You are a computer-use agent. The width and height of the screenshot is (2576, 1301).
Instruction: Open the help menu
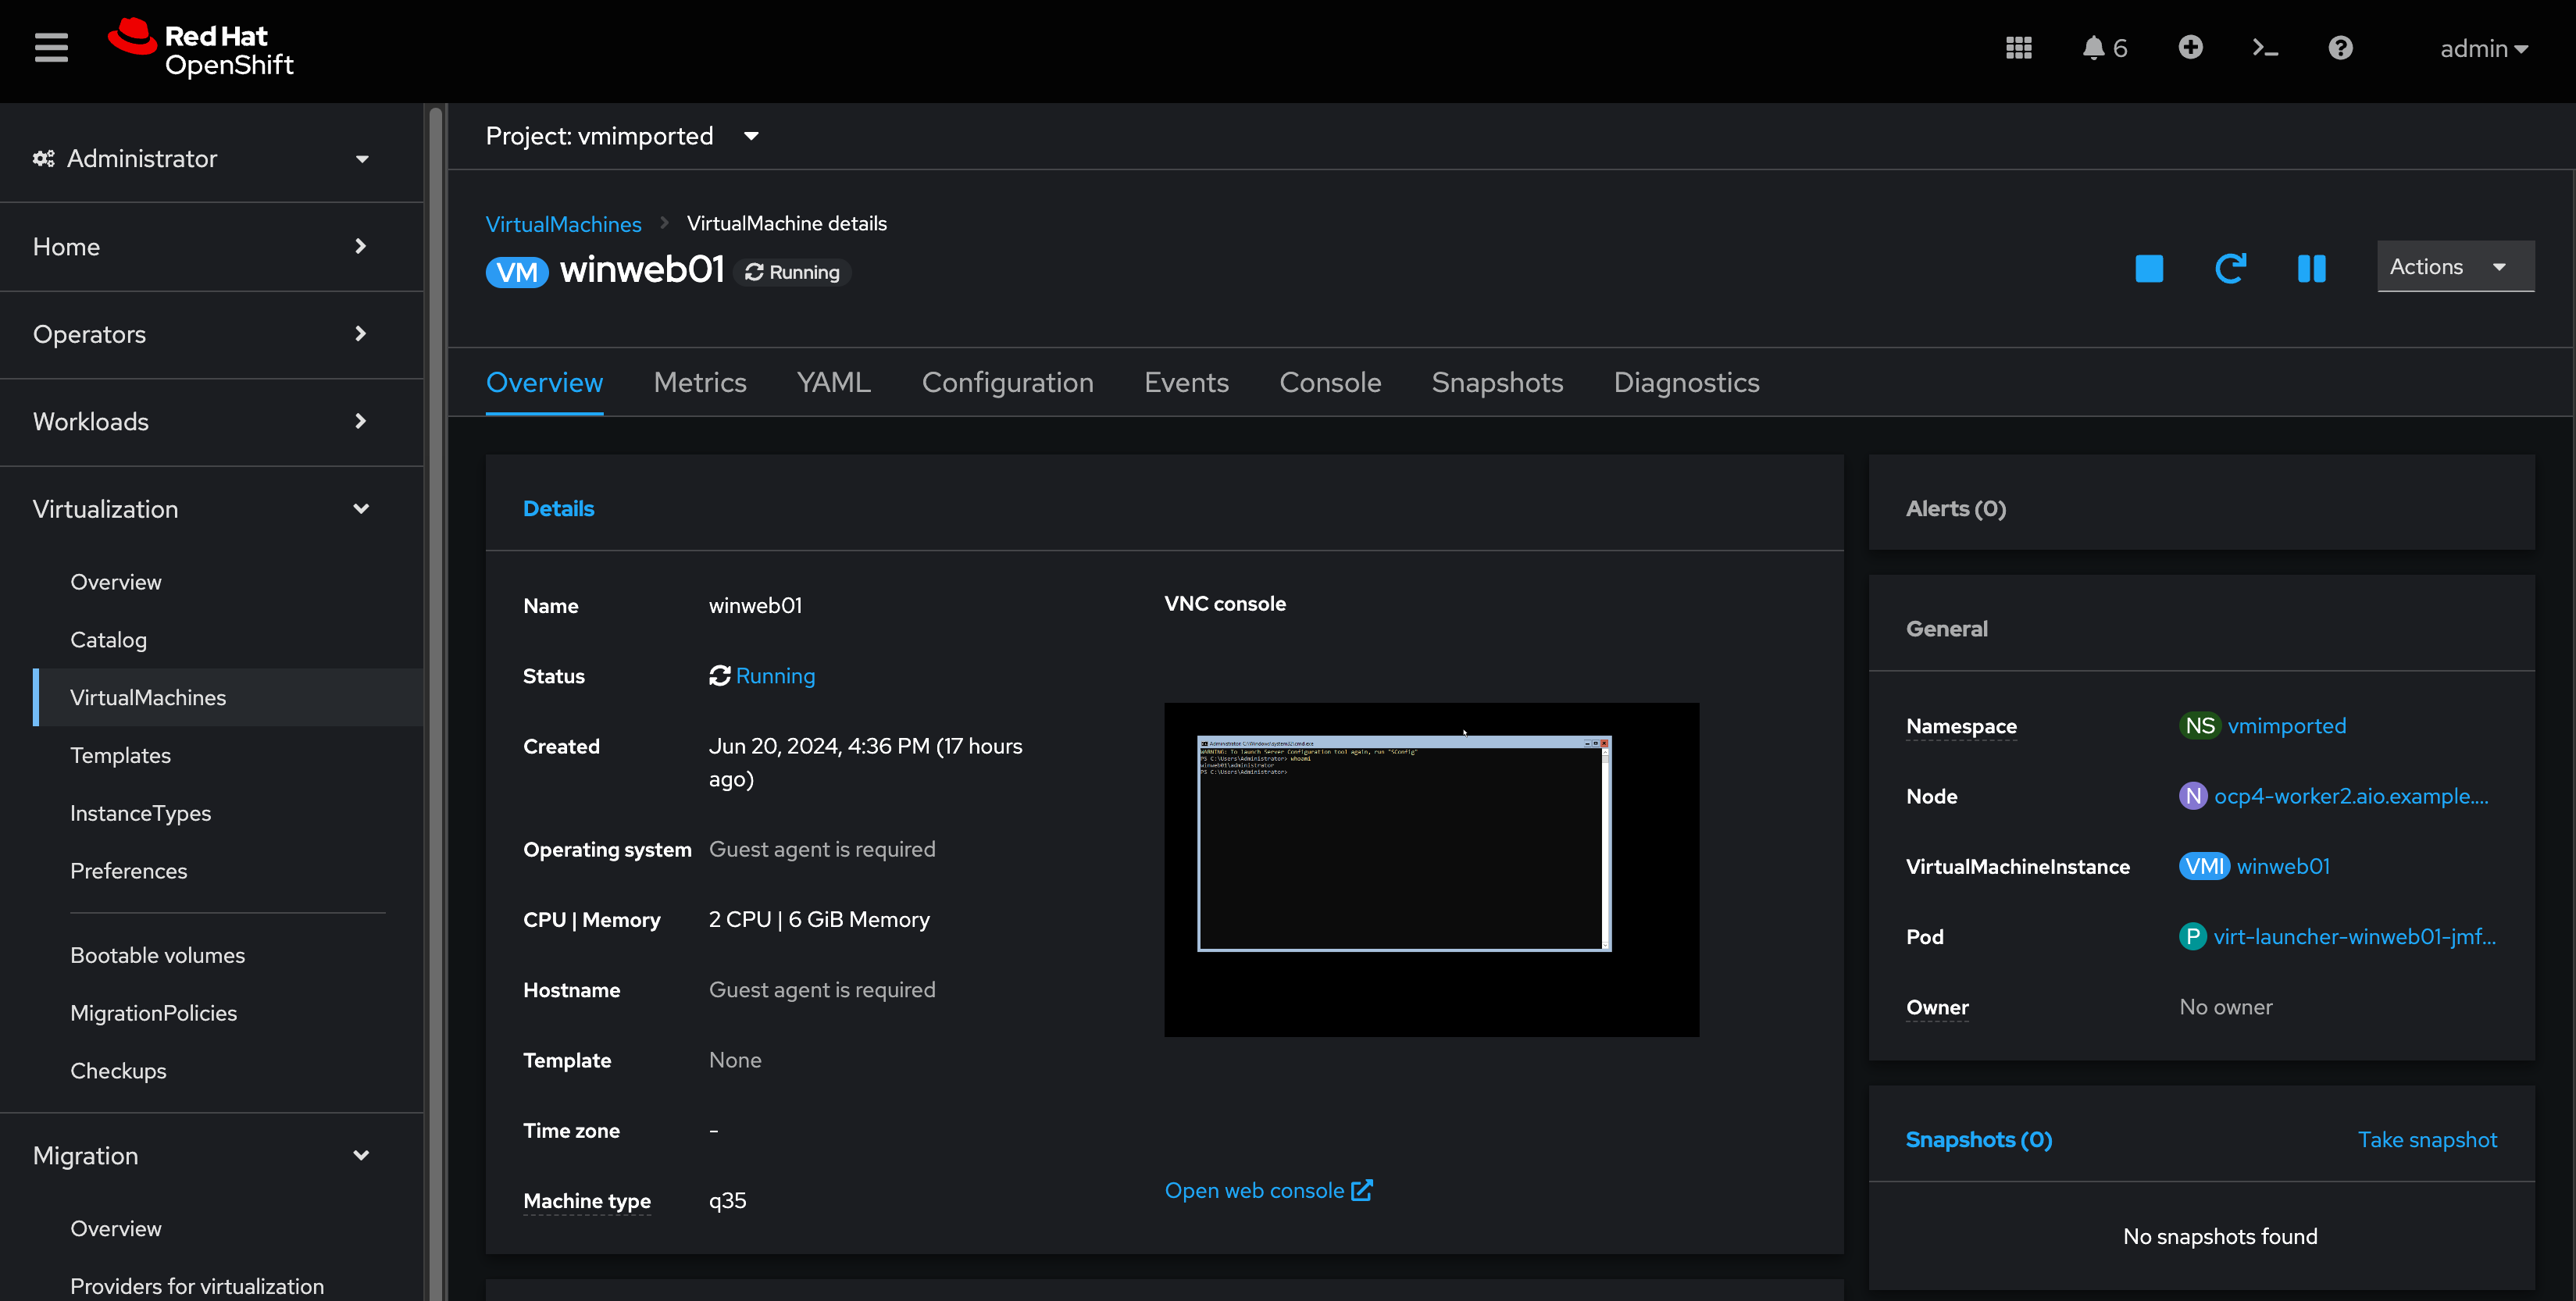2340,47
